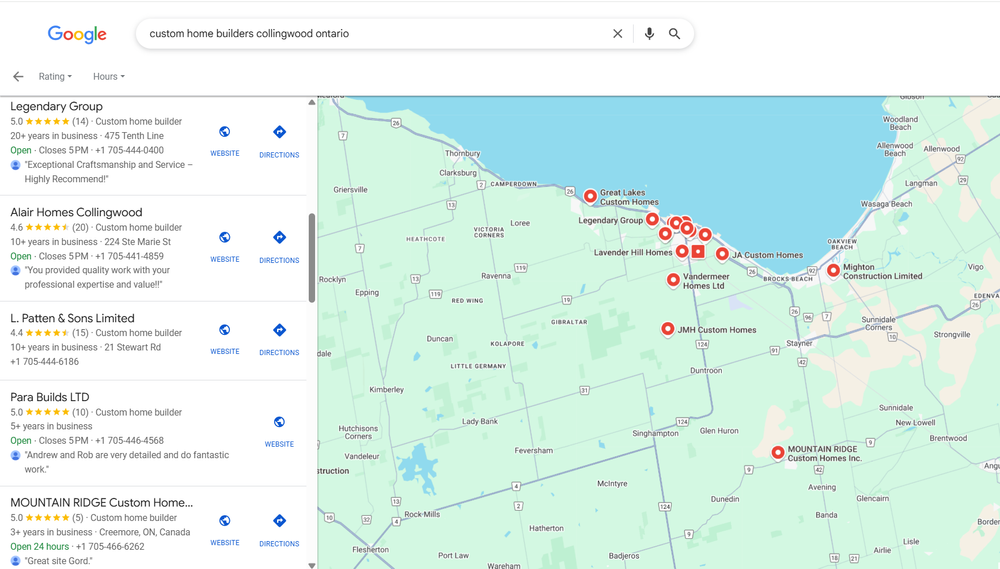Viewport: 1000px width, 569px height.
Task: Open the Para Builds LTD listing title
Action: click(x=50, y=397)
